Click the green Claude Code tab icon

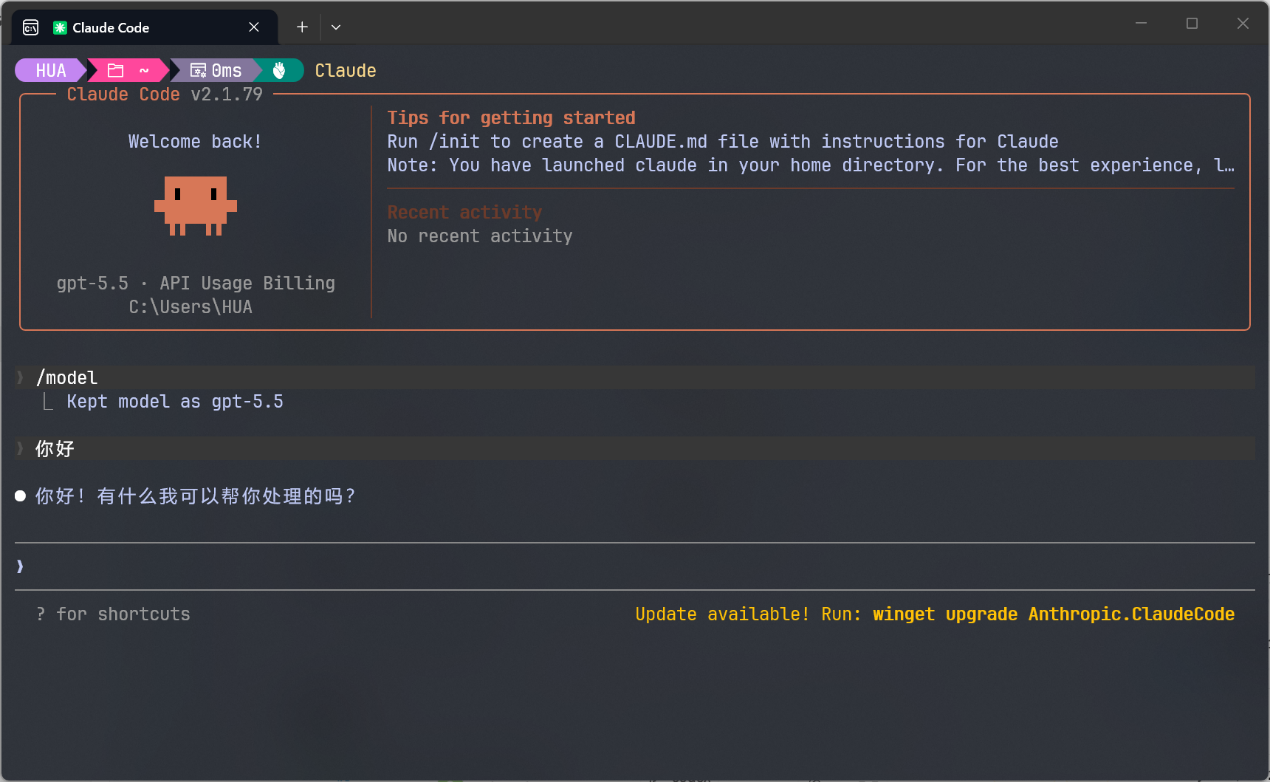60,28
